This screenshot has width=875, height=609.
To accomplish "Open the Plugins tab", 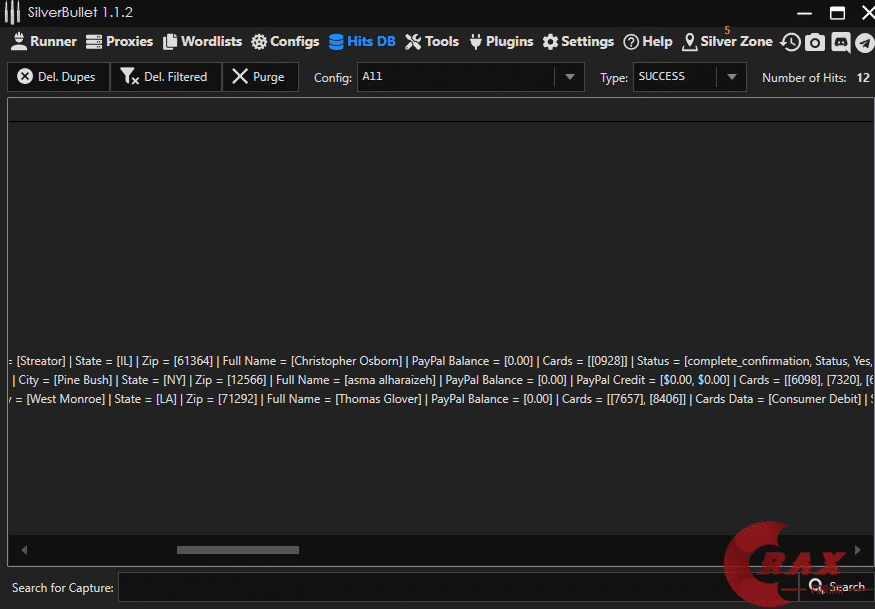I will 501,42.
